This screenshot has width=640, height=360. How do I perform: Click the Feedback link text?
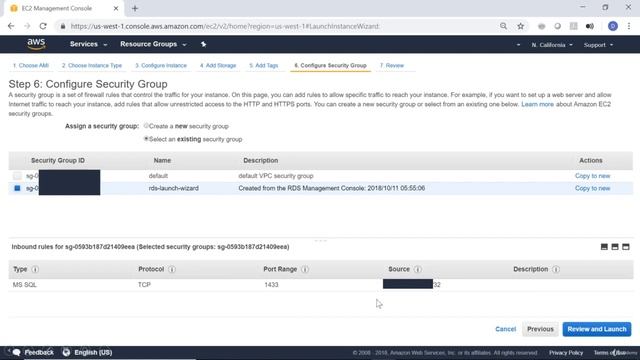(39, 352)
